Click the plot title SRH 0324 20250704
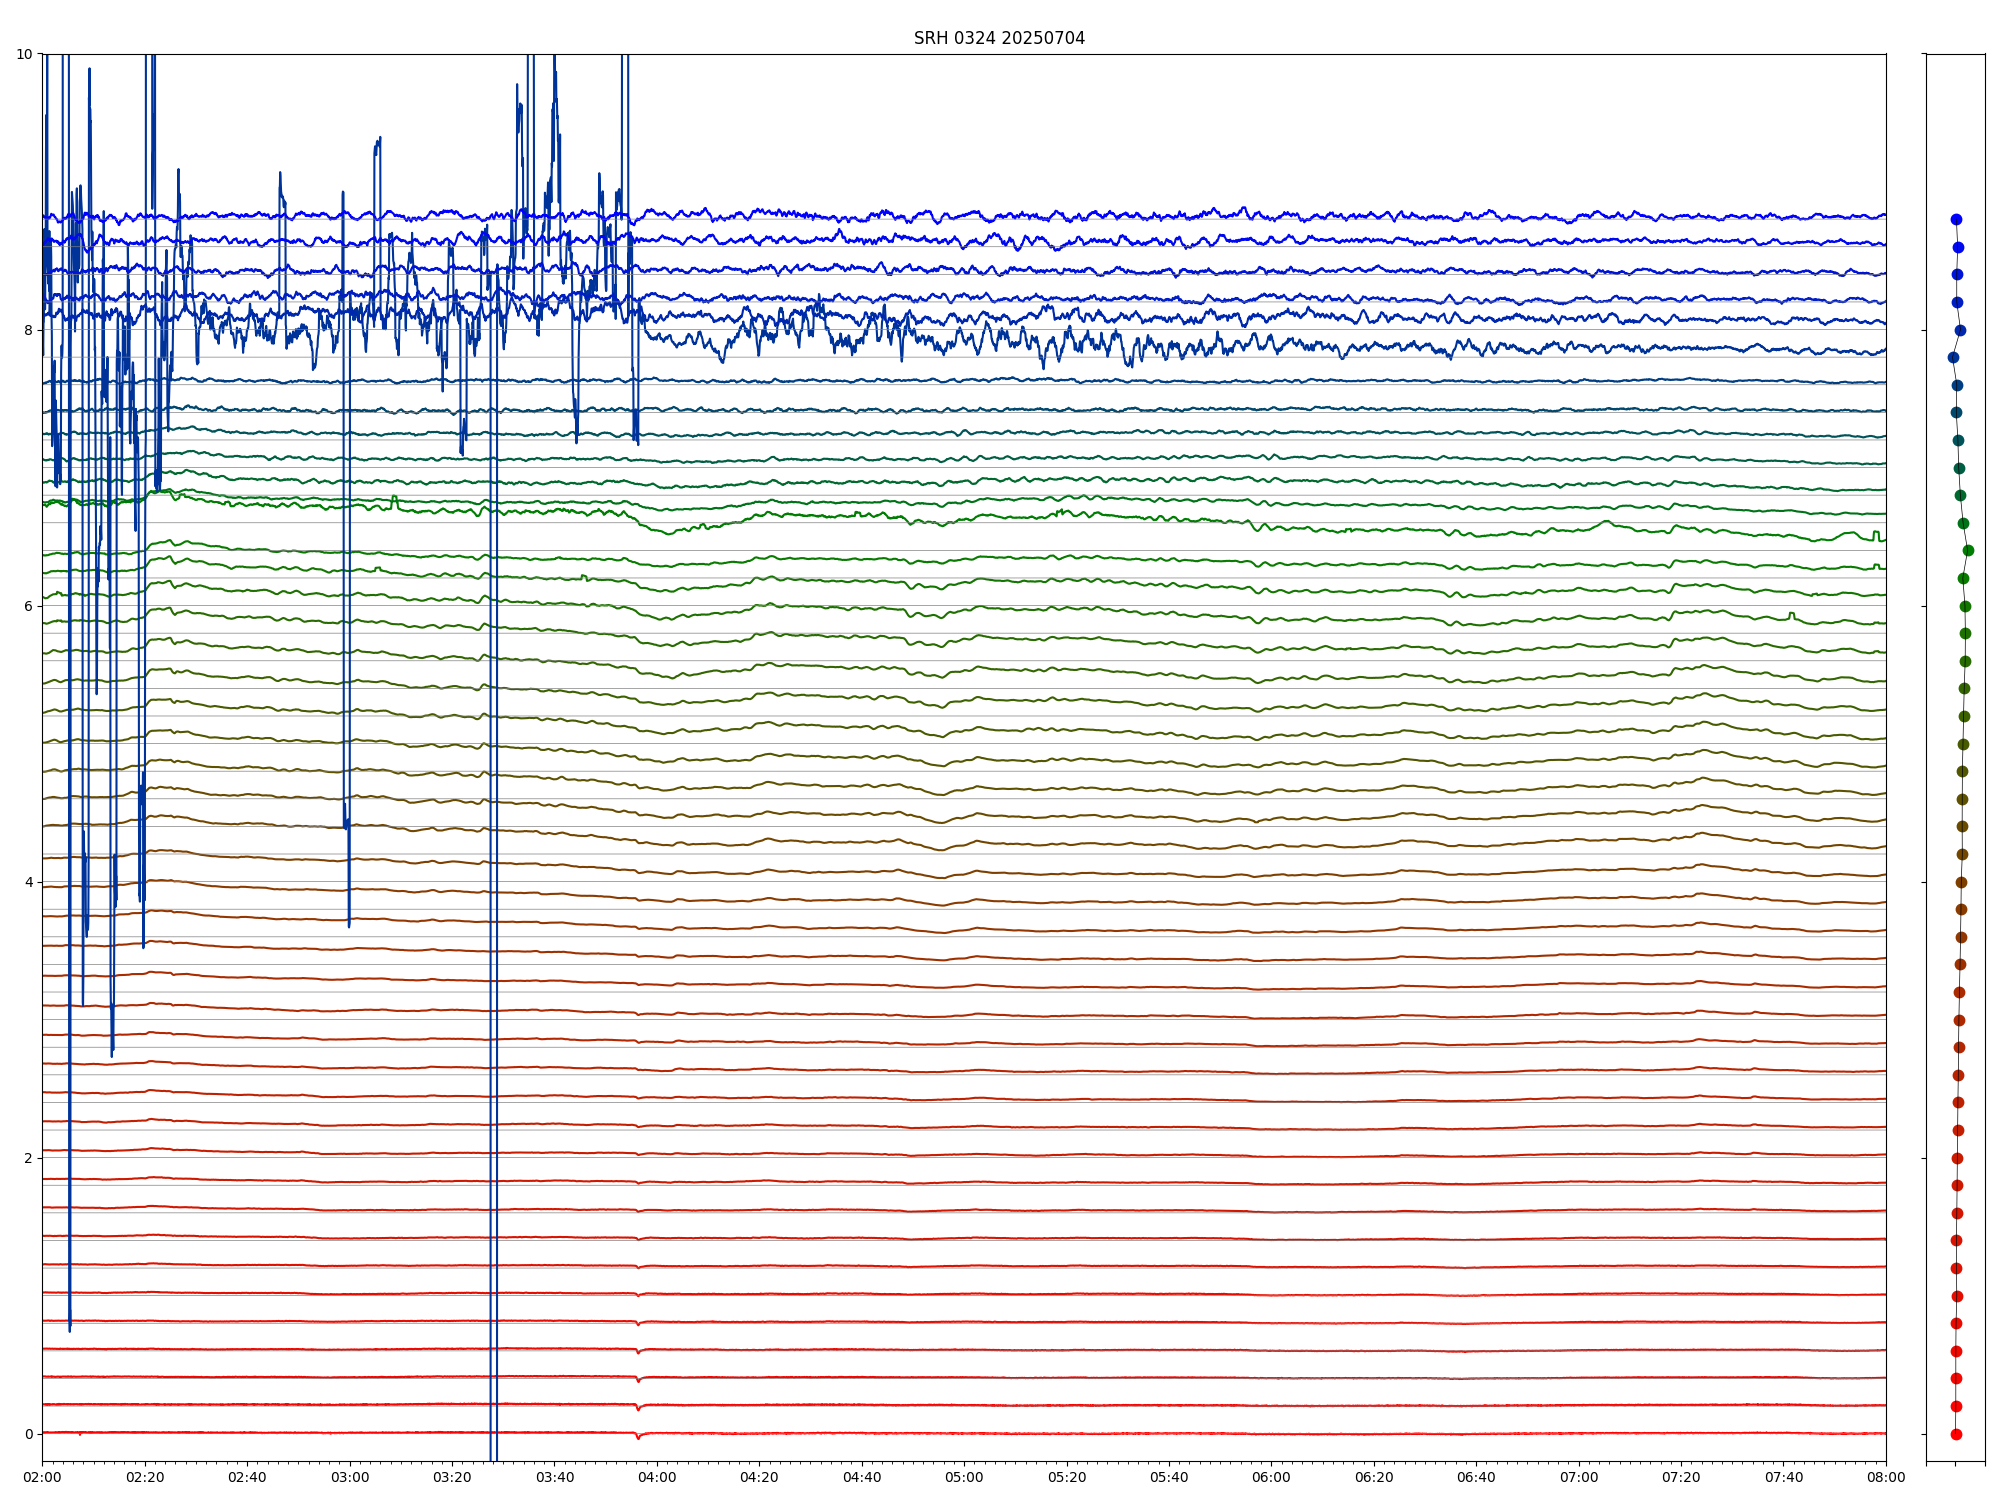 [999, 38]
